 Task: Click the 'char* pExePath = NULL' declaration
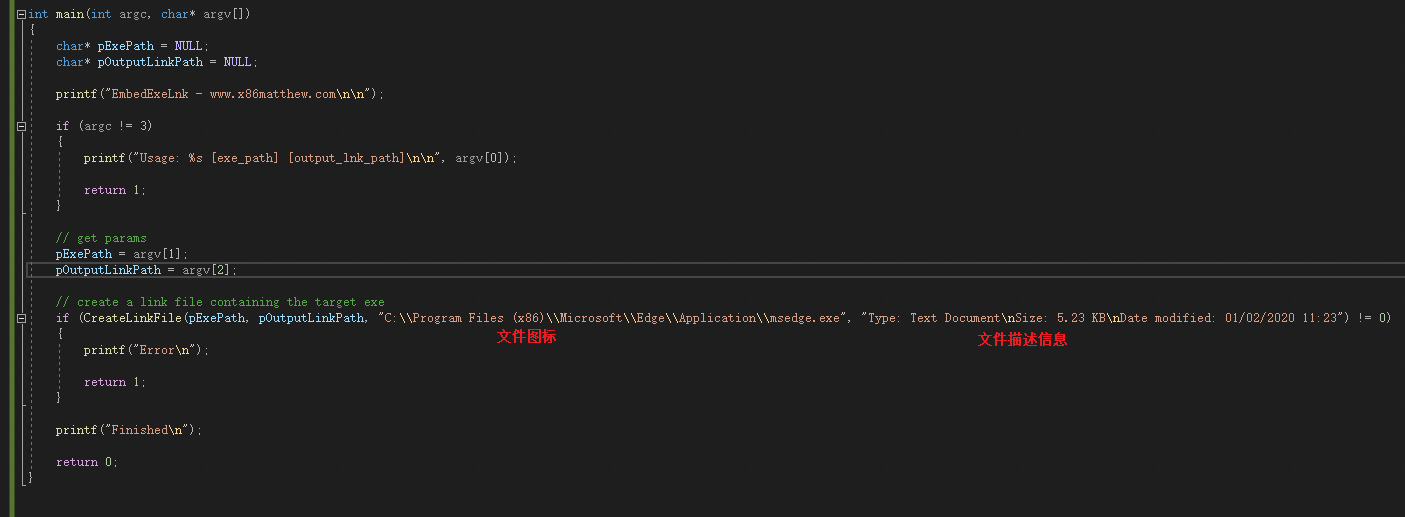(x=132, y=46)
